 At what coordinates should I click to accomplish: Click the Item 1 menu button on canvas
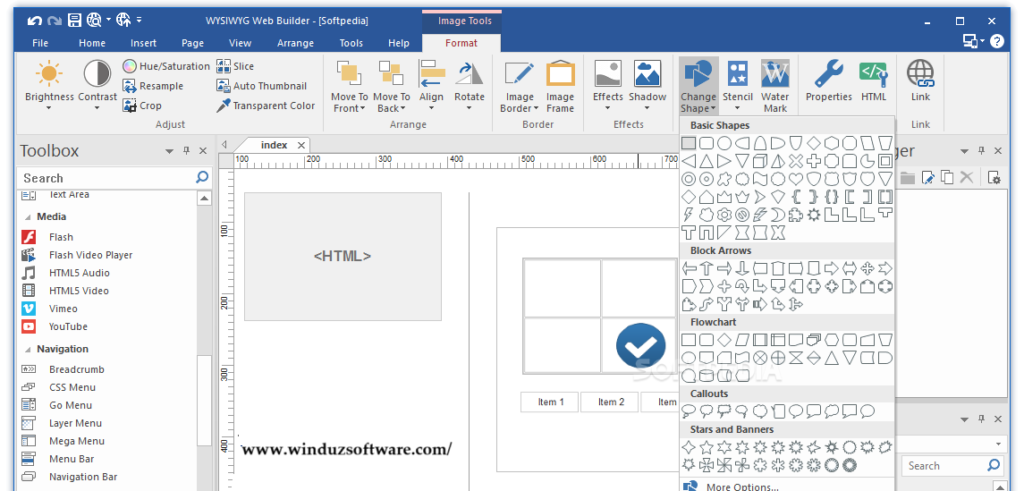click(x=551, y=402)
